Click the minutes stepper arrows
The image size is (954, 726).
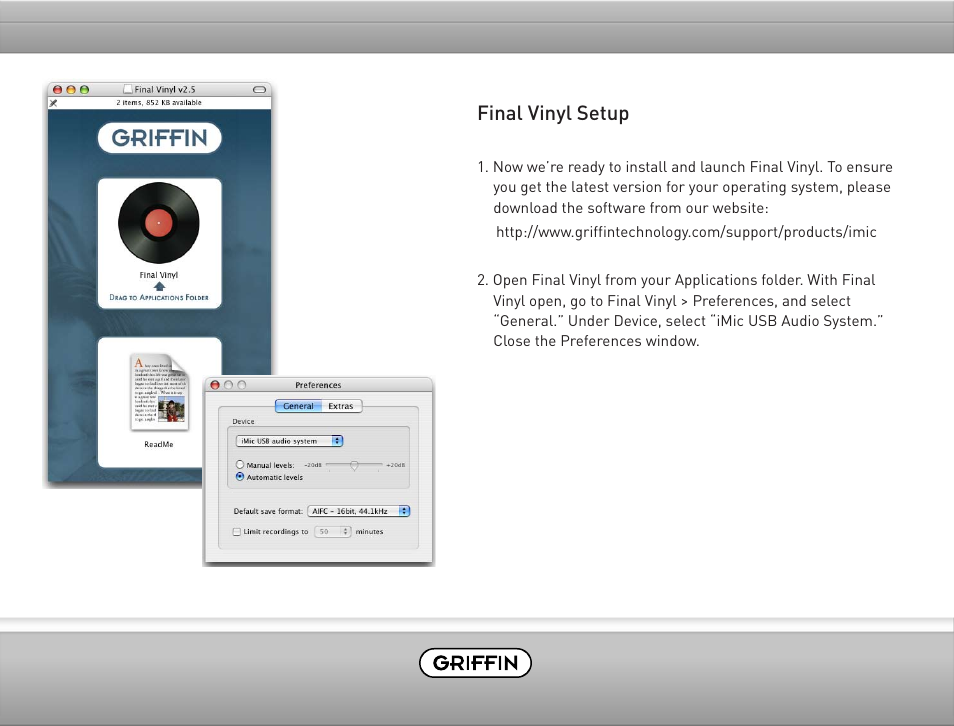346,532
